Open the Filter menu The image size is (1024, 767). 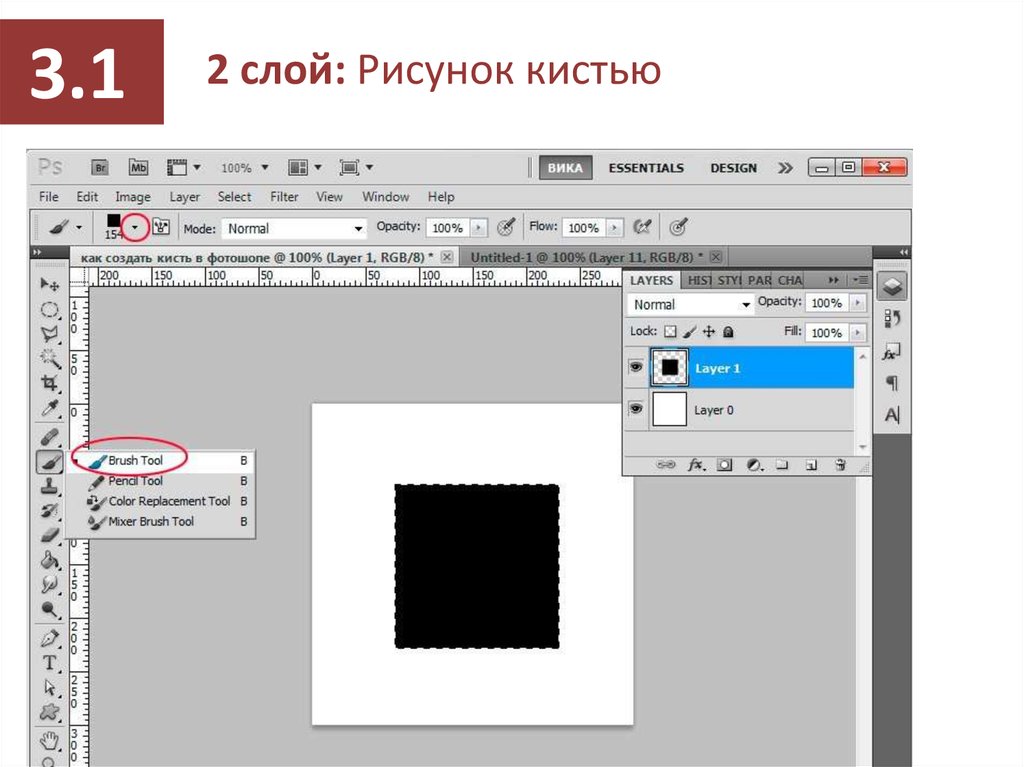[x=284, y=197]
